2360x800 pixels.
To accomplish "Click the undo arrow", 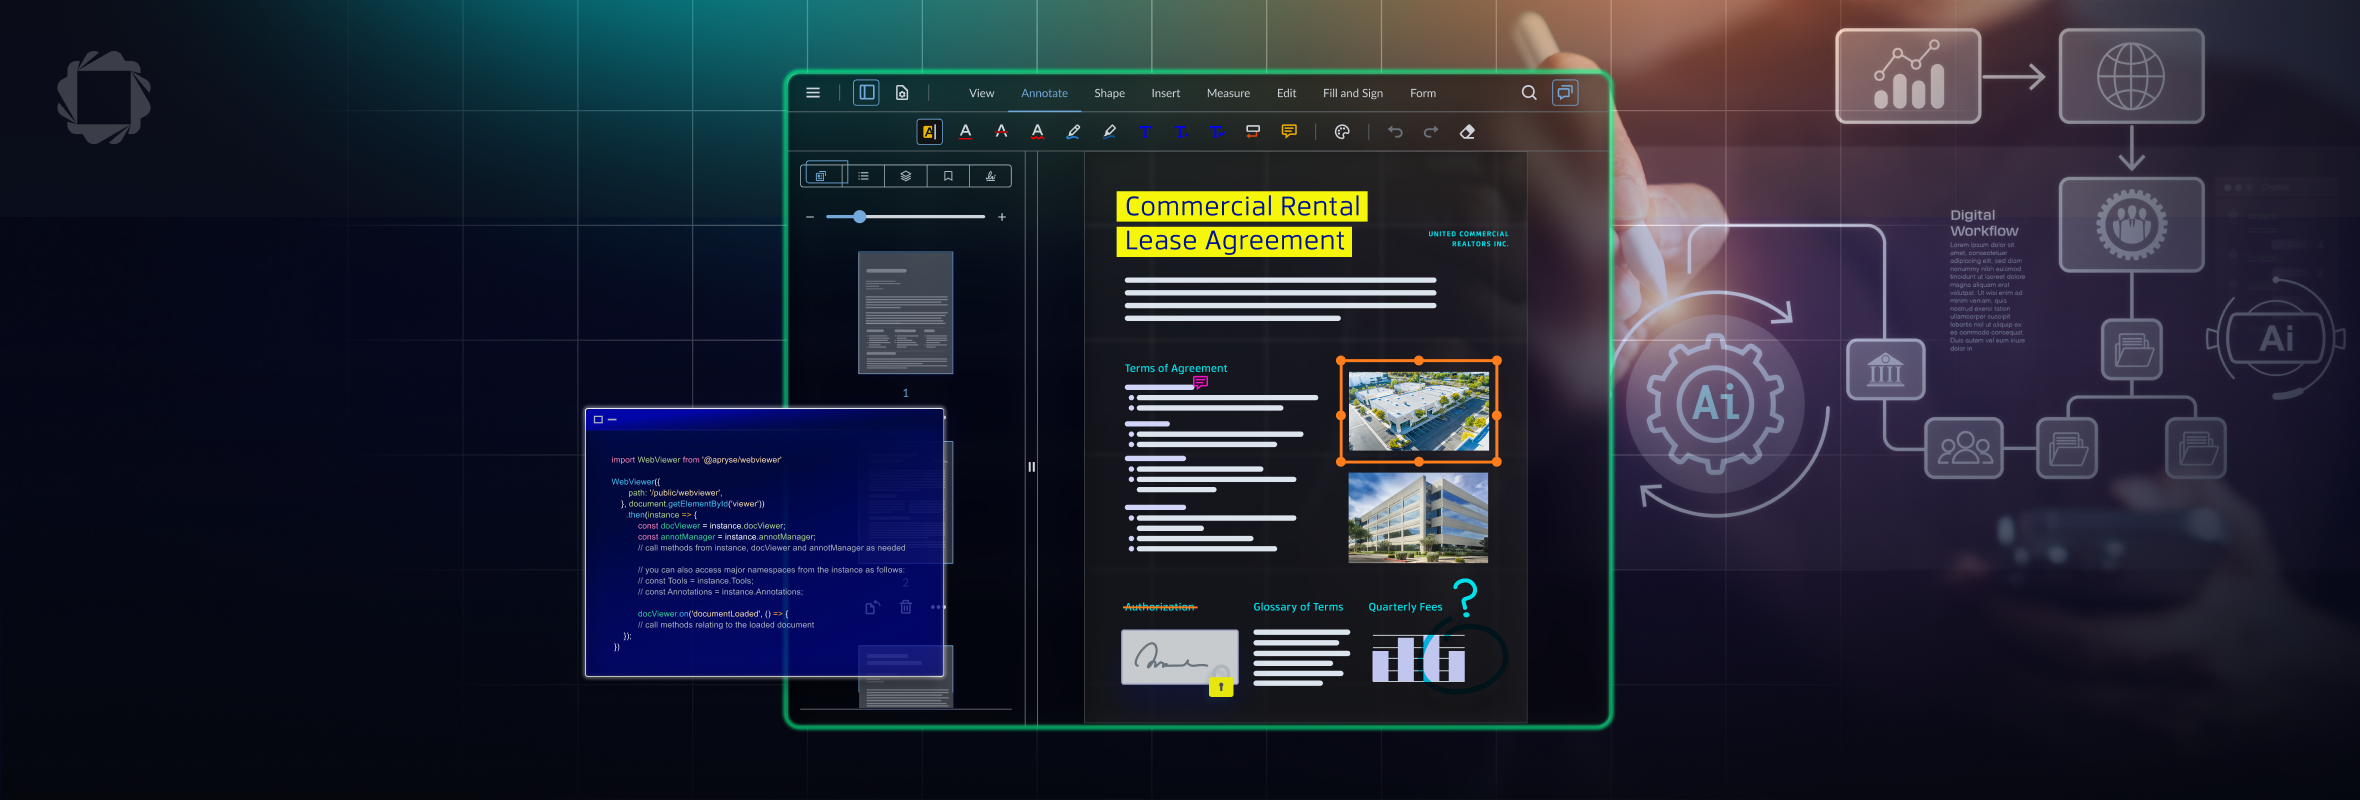I will click(x=1395, y=132).
